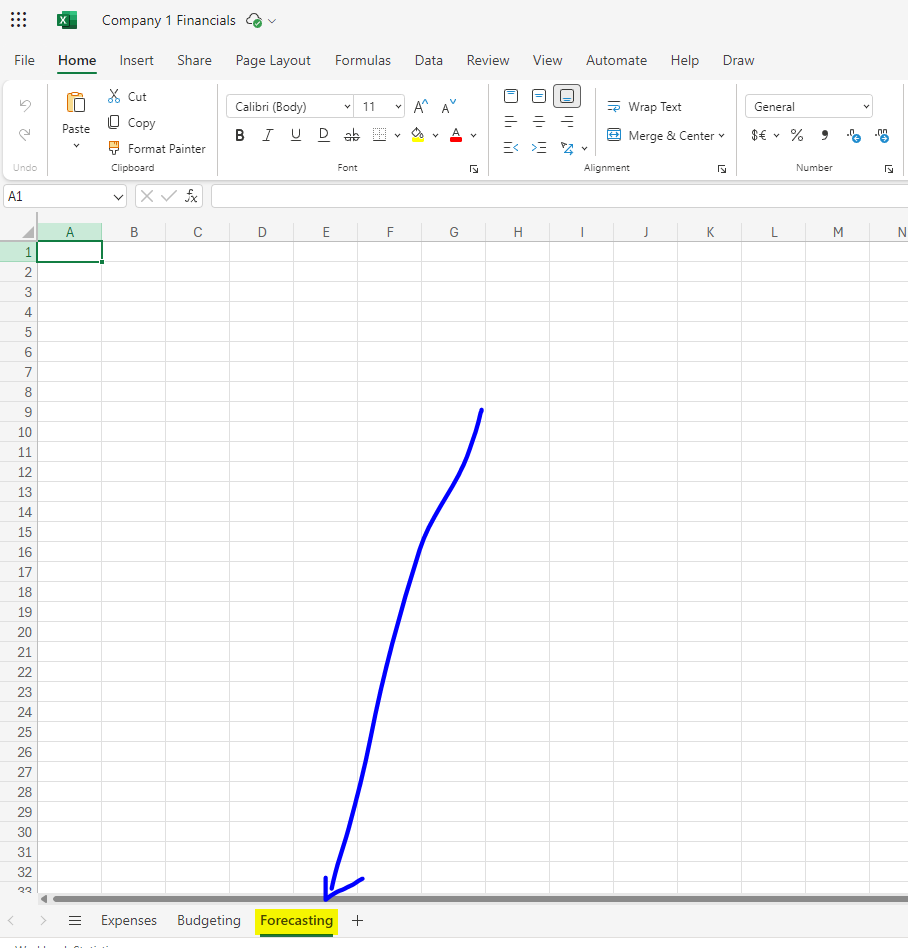Open the Budgeting sheet tab
Screen dimensions: 908x948
208,920
